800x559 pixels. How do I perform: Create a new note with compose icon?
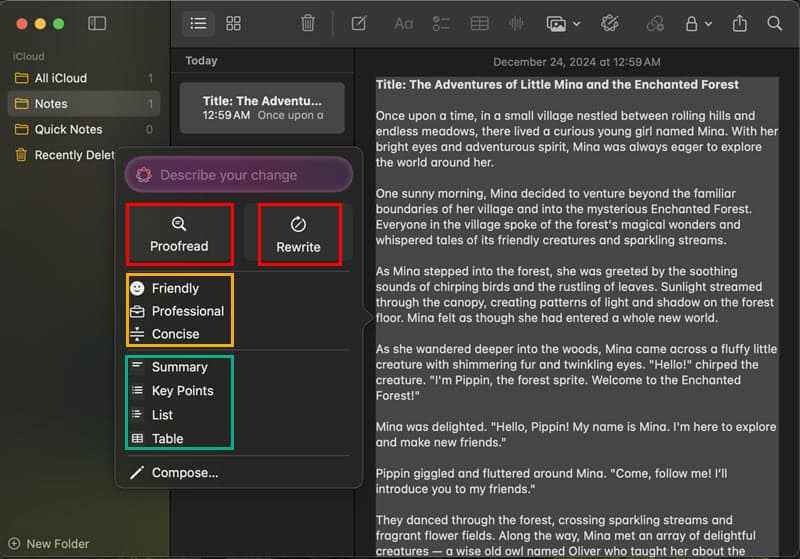point(359,23)
